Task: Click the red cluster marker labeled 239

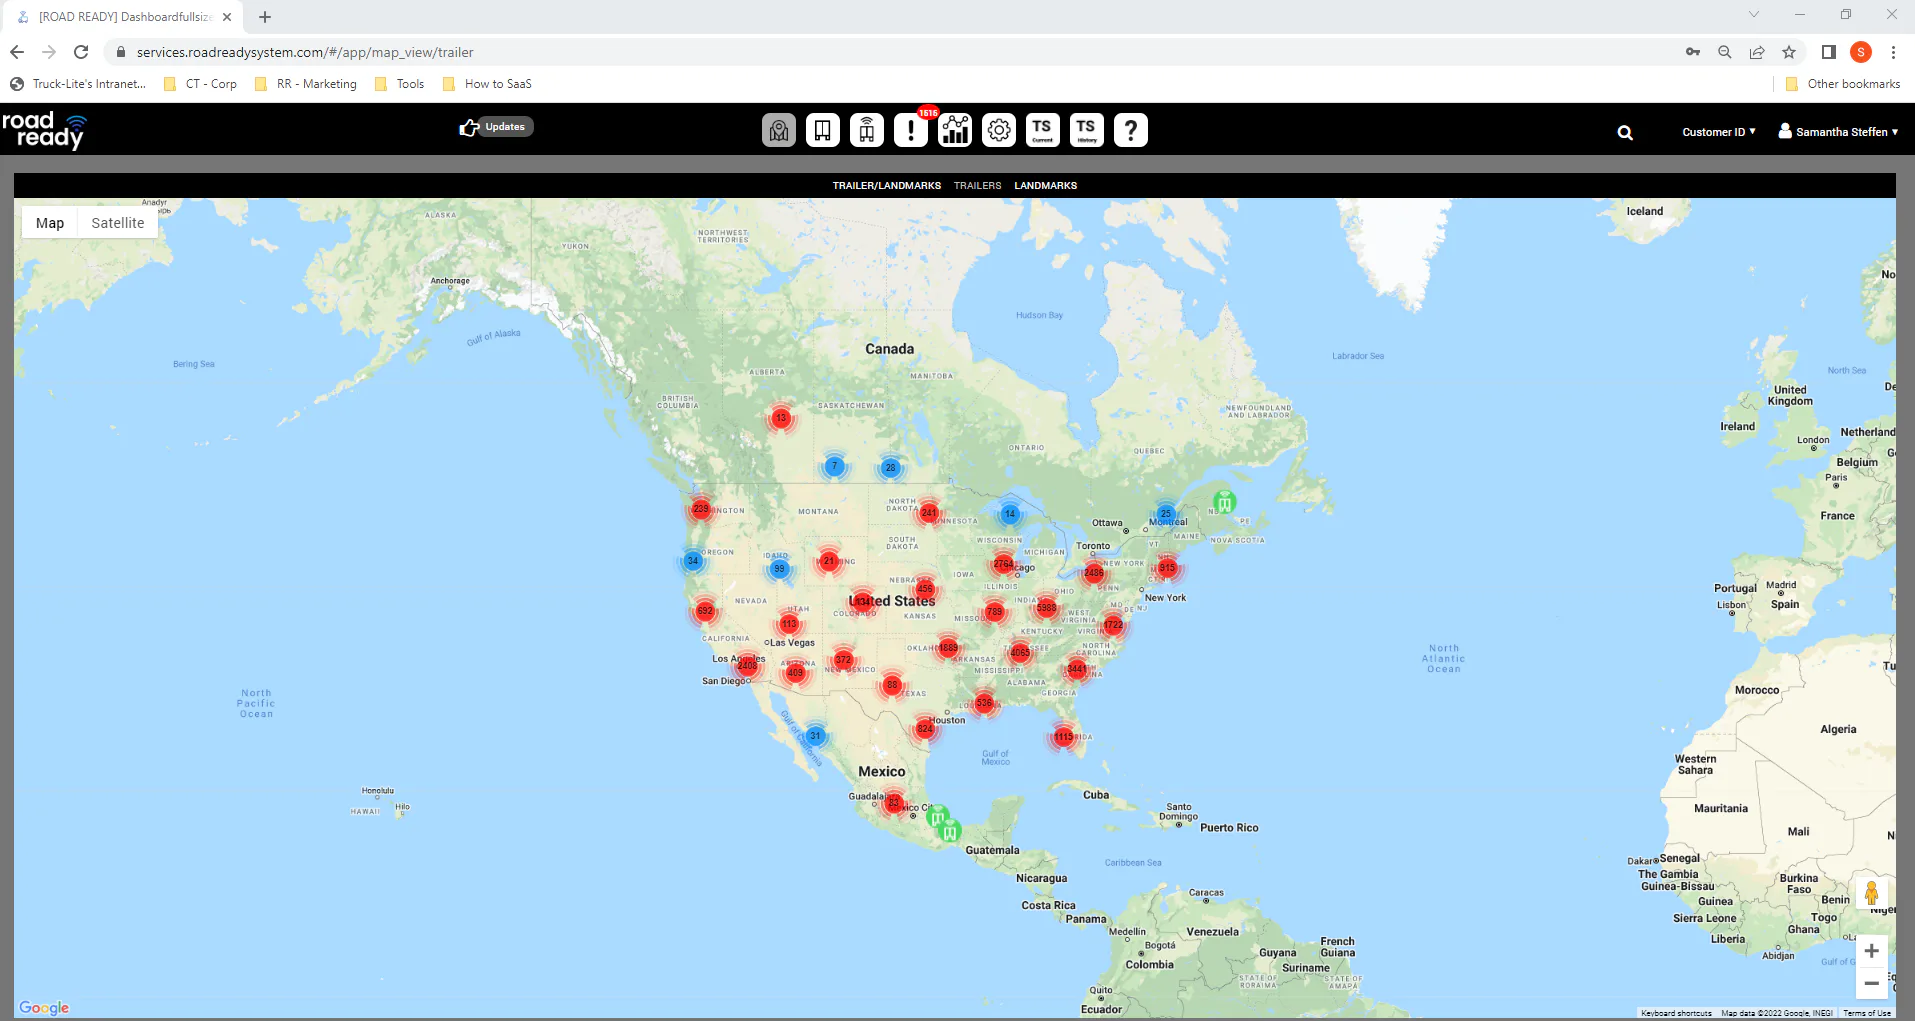Action: pos(701,509)
